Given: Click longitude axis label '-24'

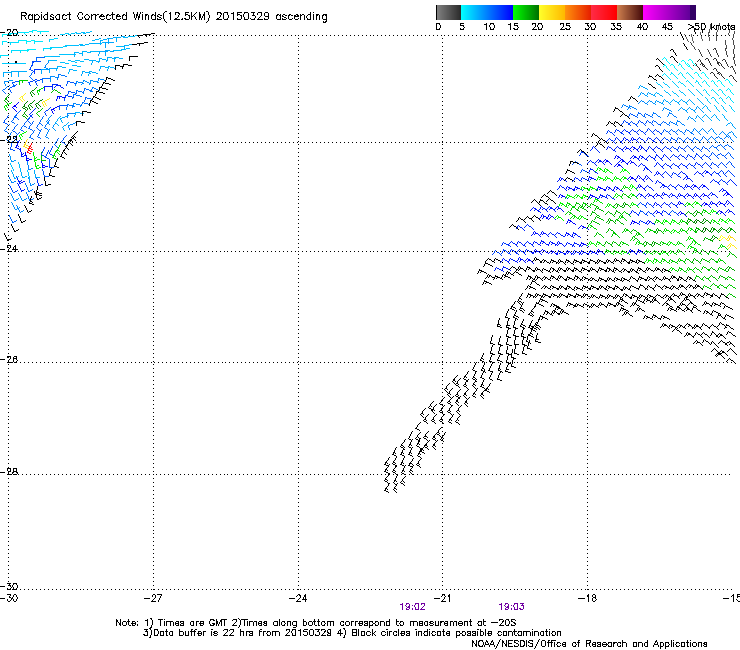Looking at the screenshot, I should [298, 598].
